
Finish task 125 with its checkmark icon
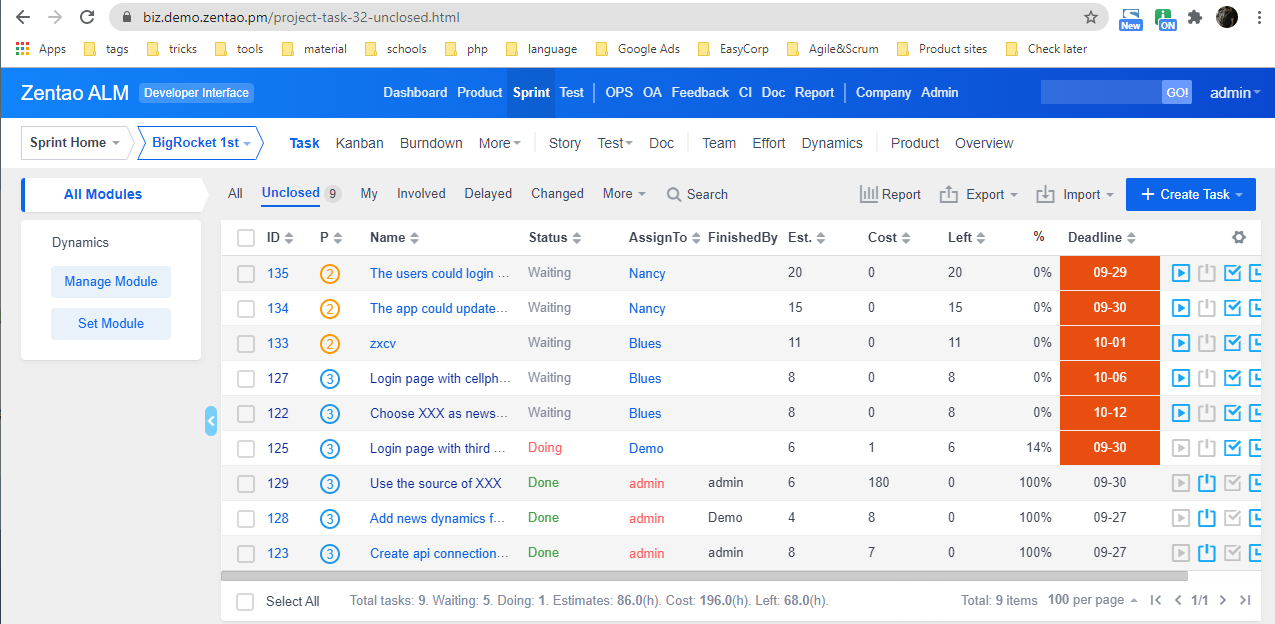1233,448
